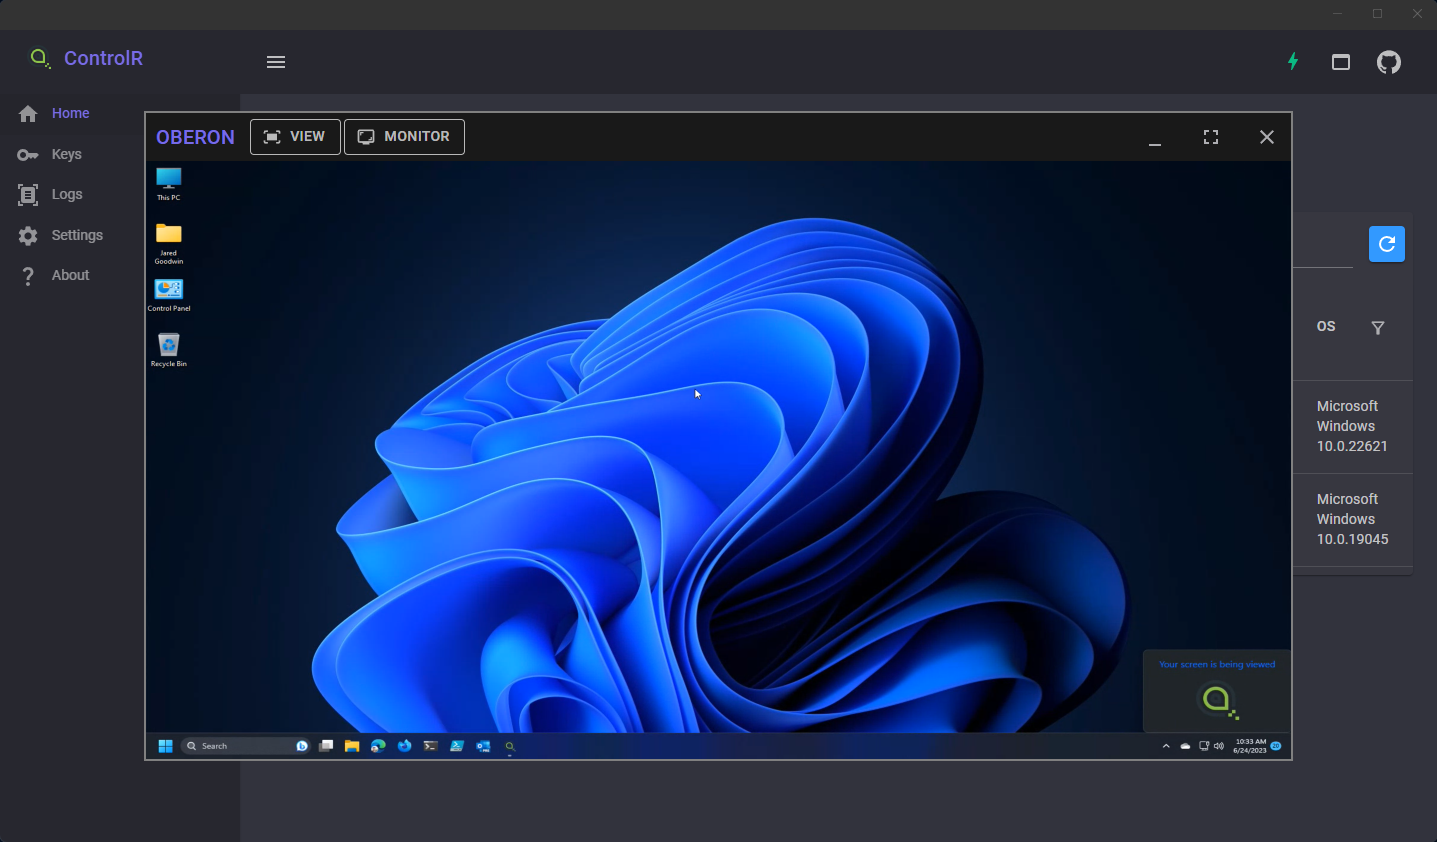
Task: Open Outlook on remote taskbar
Action: tap(483, 746)
